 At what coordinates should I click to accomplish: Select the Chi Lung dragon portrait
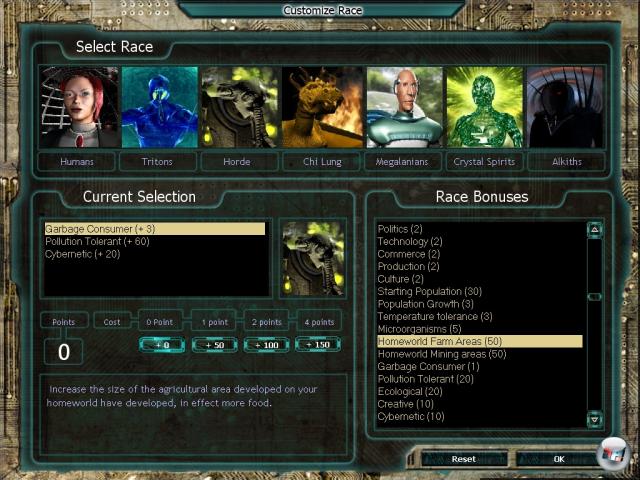(x=322, y=107)
